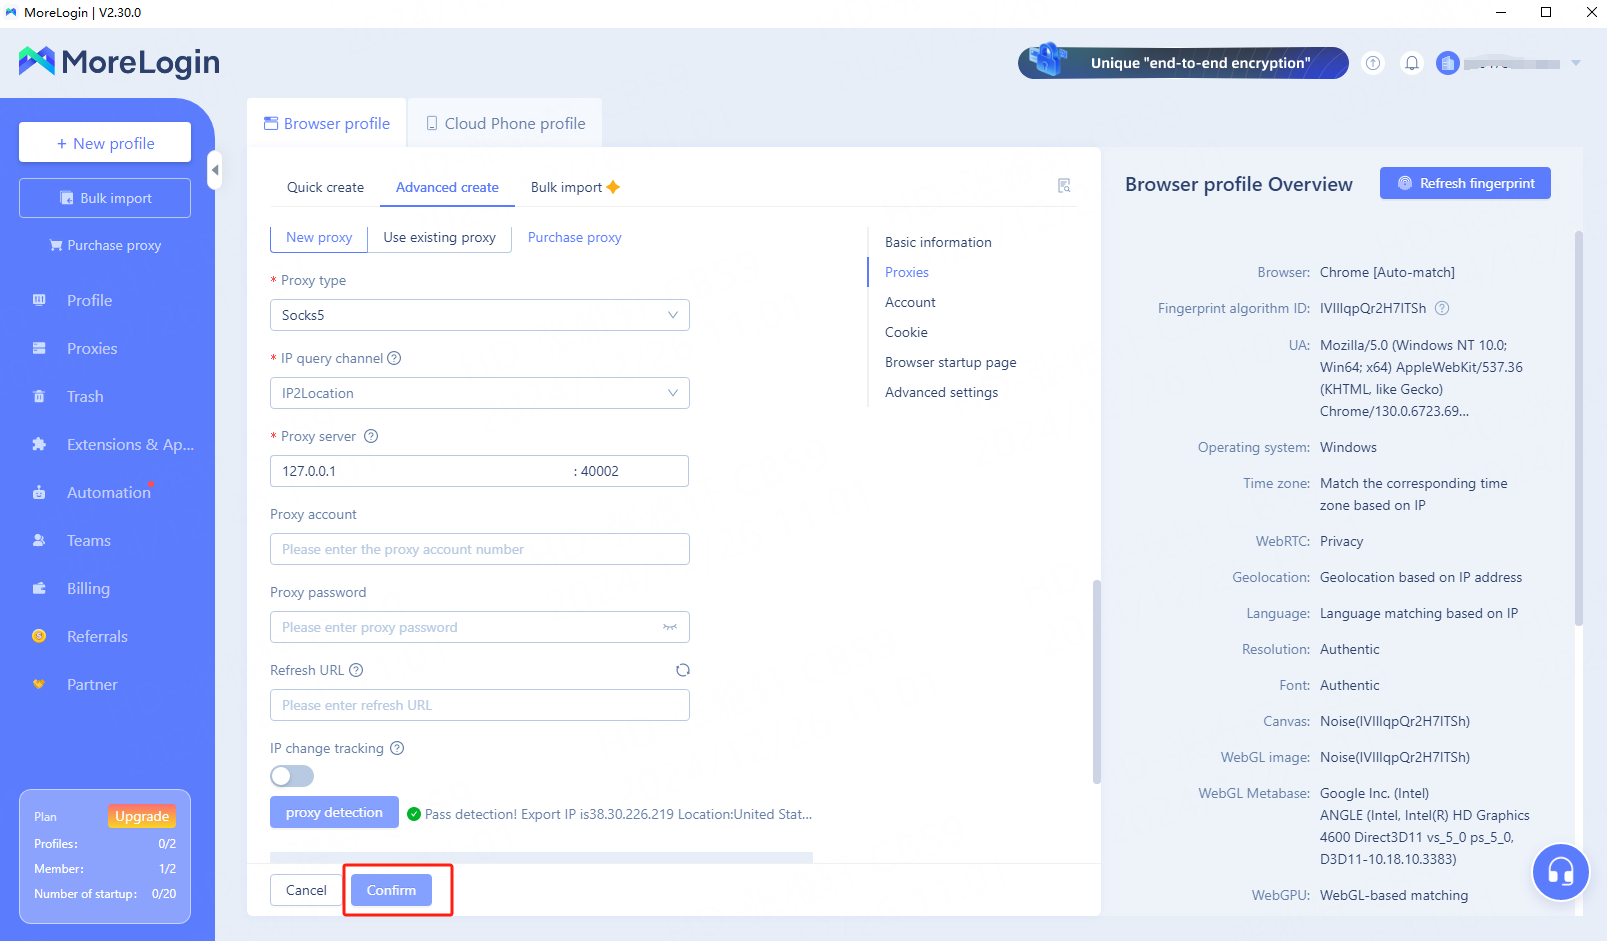Open the template icon at top right of form
This screenshot has width=1607, height=941.
click(1064, 186)
